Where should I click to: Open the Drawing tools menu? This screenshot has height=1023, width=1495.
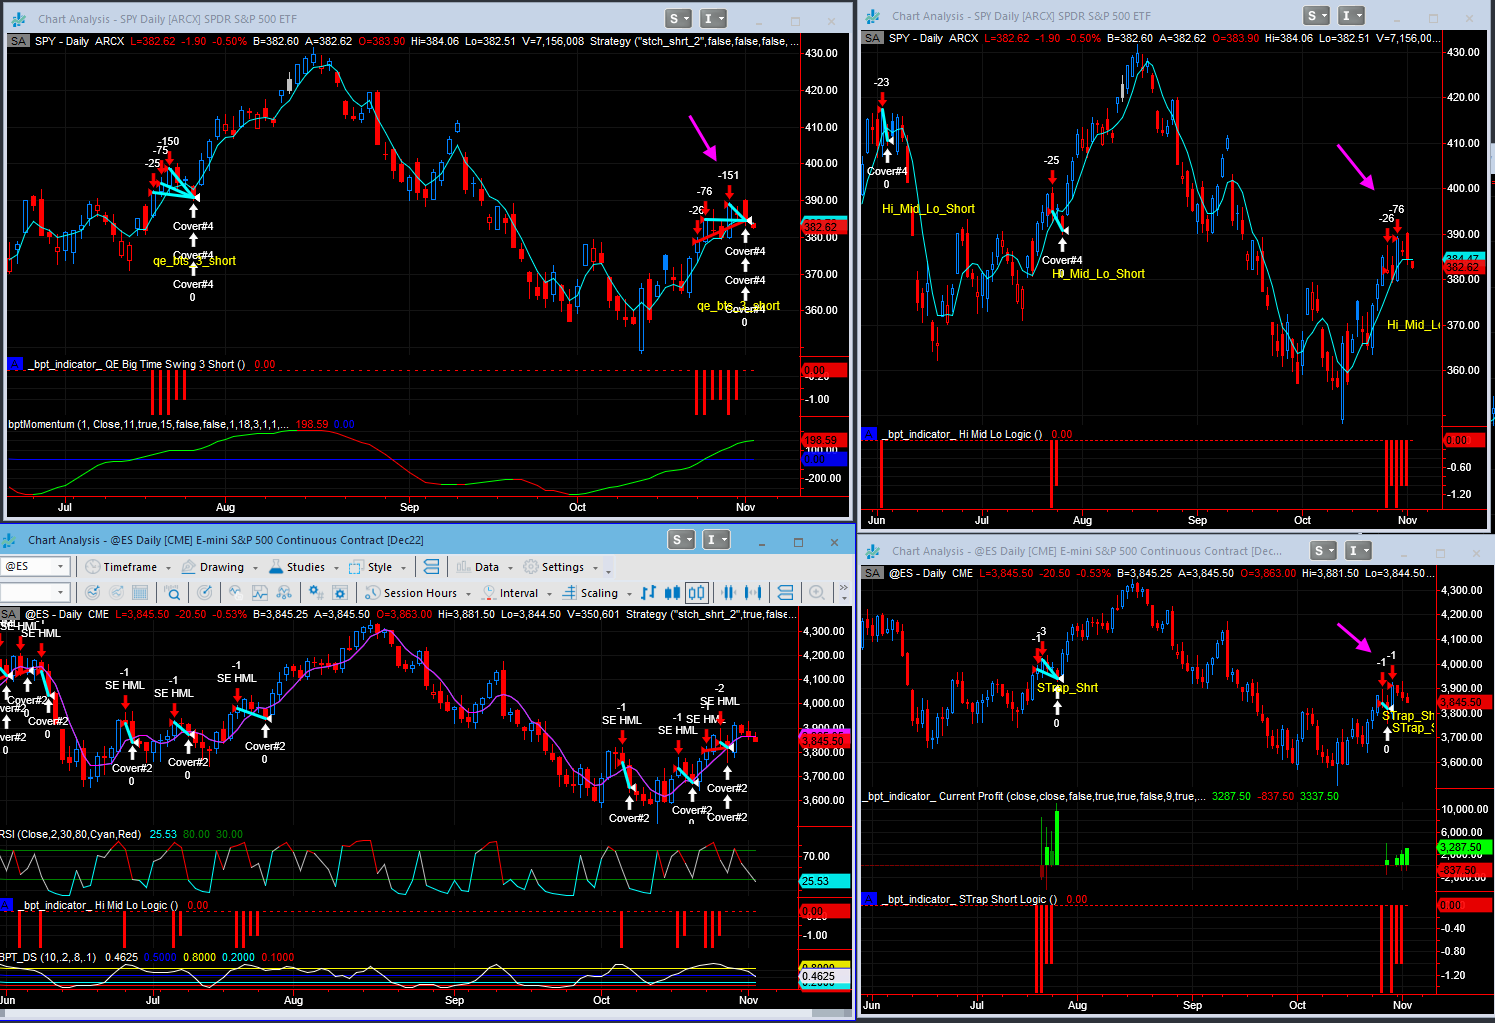point(220,567)
